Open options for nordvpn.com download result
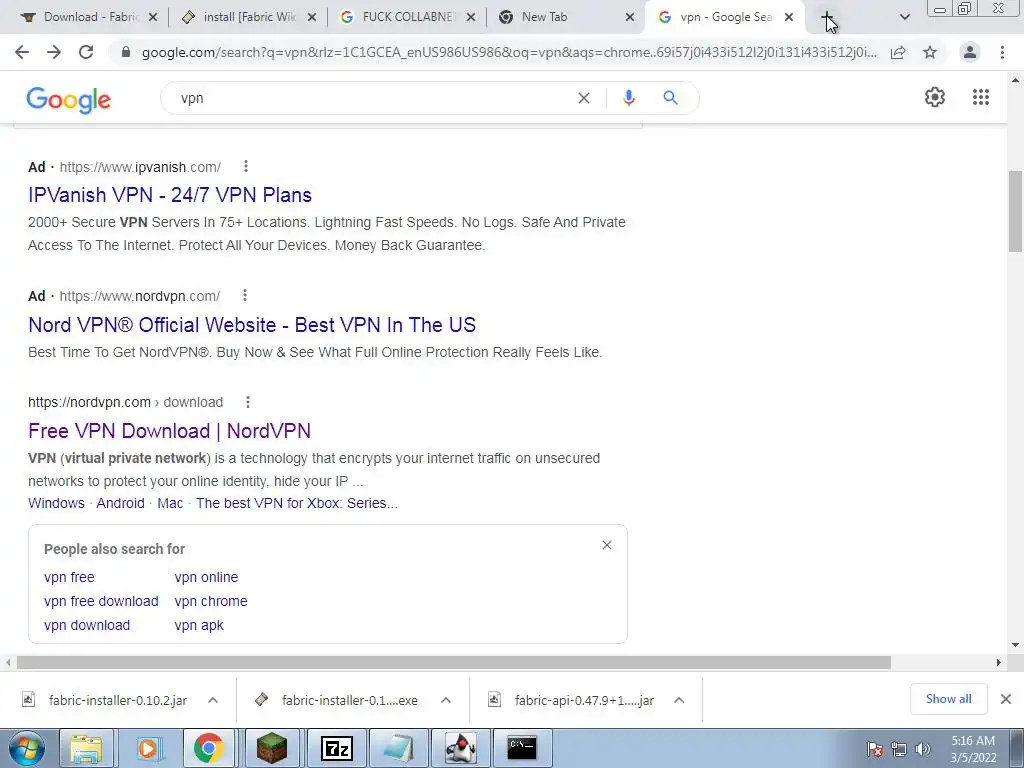Screen dimensions: 1024x768 (248, 402)
